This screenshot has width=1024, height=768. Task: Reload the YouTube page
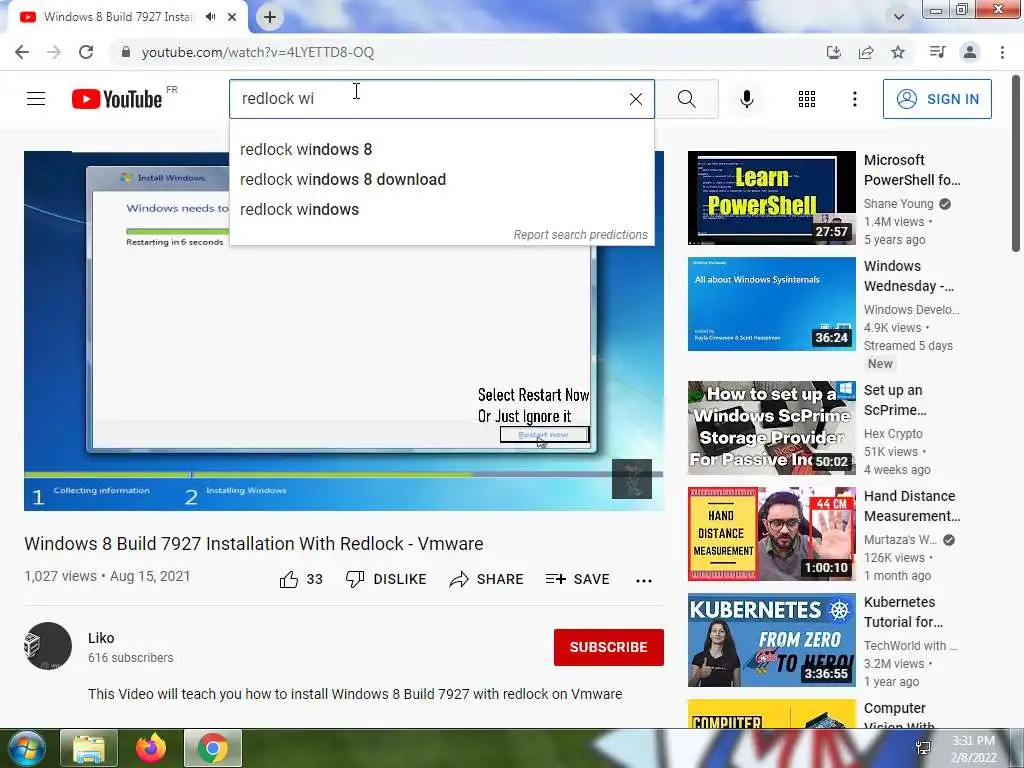pos(86,52)
